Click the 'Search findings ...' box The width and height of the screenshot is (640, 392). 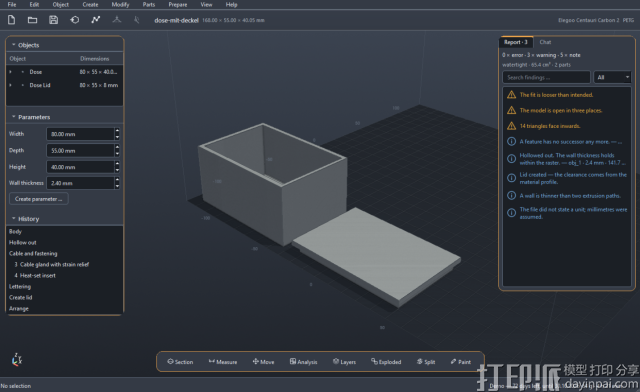tap(546, 77)
